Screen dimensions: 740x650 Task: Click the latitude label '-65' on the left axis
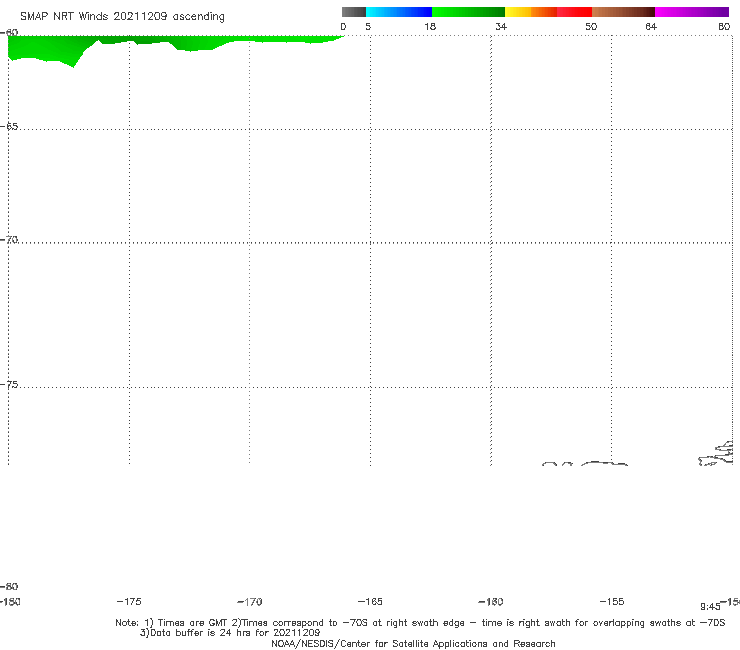click(x=9, y=127)
